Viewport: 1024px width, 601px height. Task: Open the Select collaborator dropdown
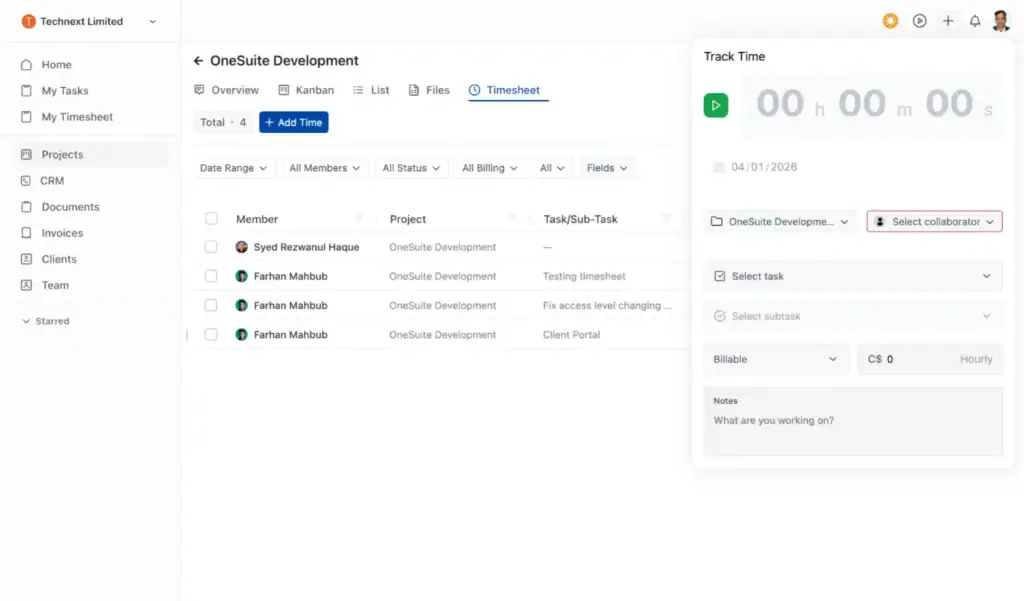[x=933, y=221]
